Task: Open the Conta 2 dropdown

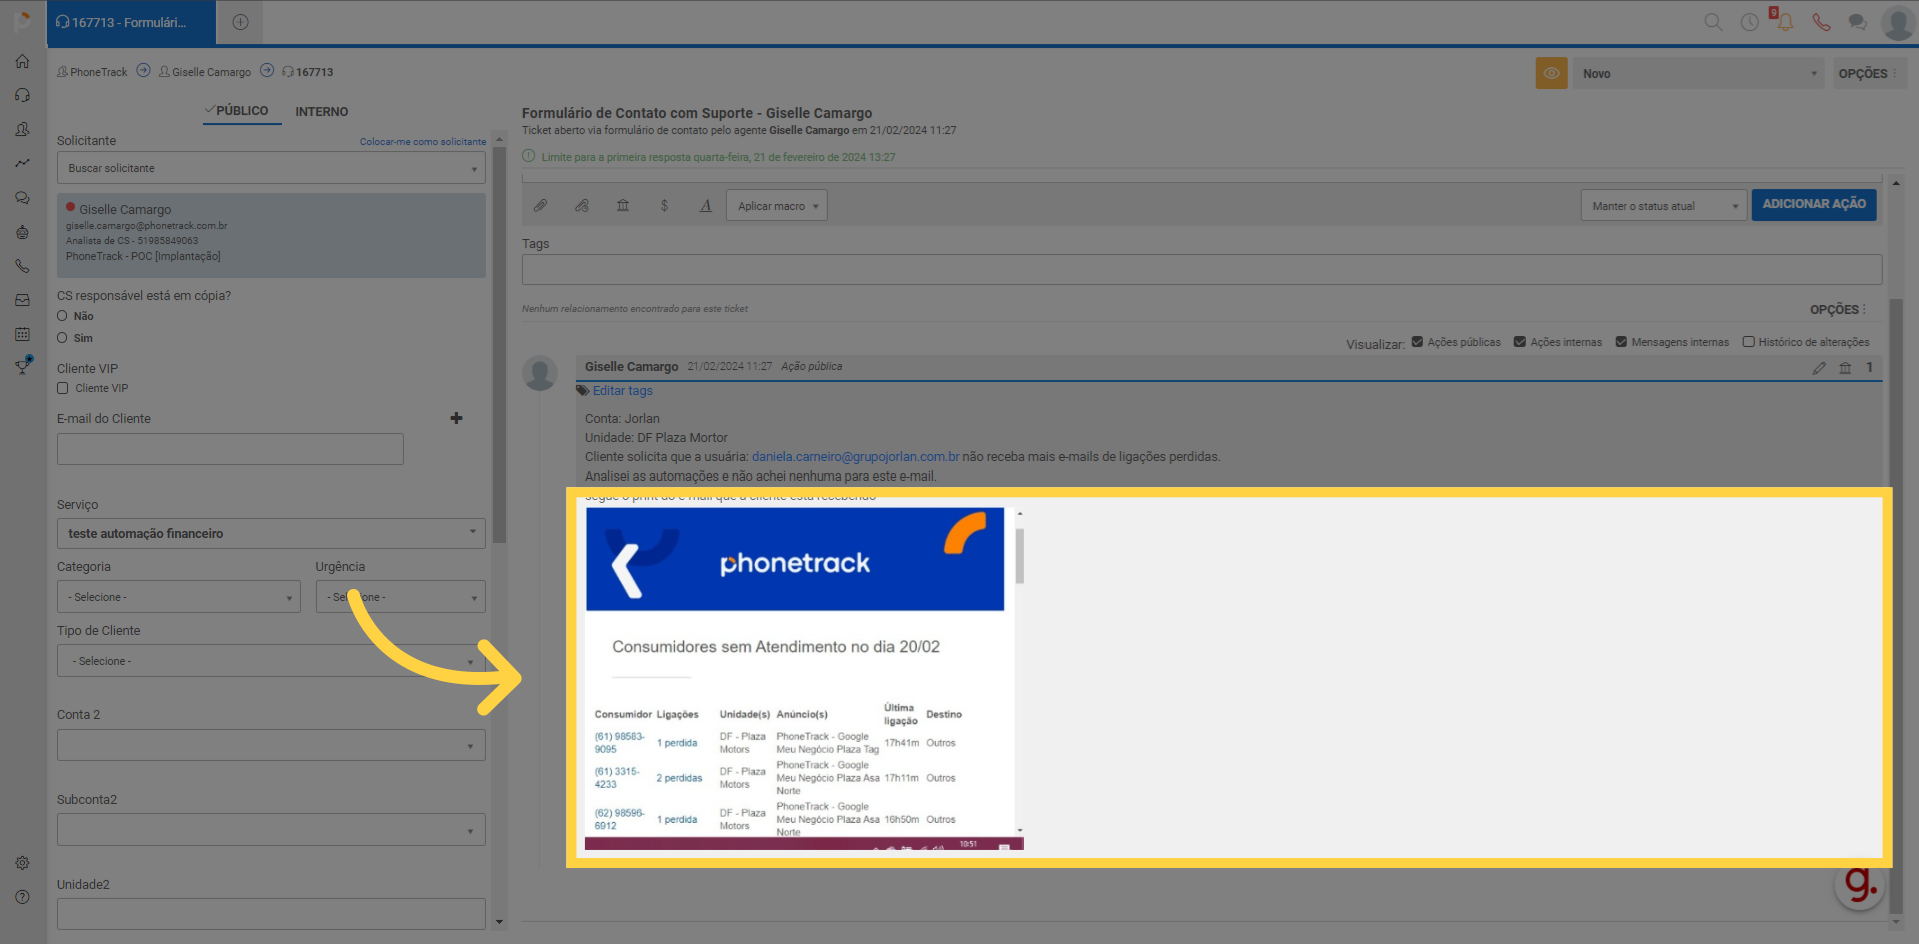Action: click(x=271, y=745)
